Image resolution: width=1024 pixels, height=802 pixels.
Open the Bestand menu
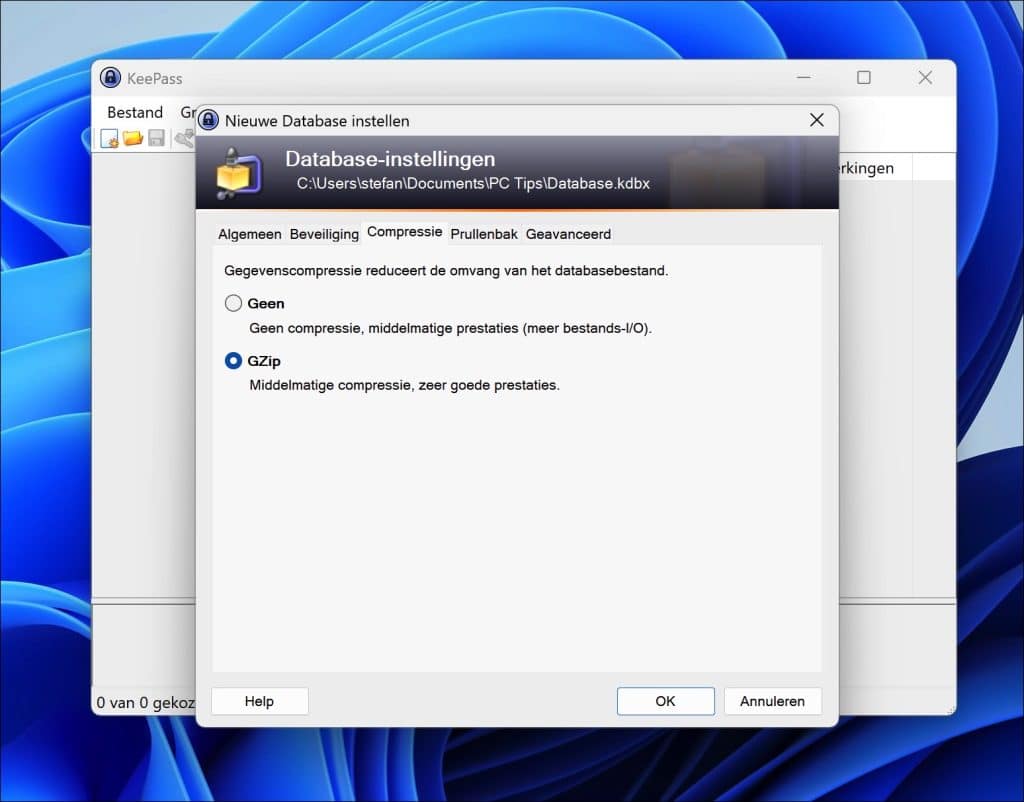[134, 112]
